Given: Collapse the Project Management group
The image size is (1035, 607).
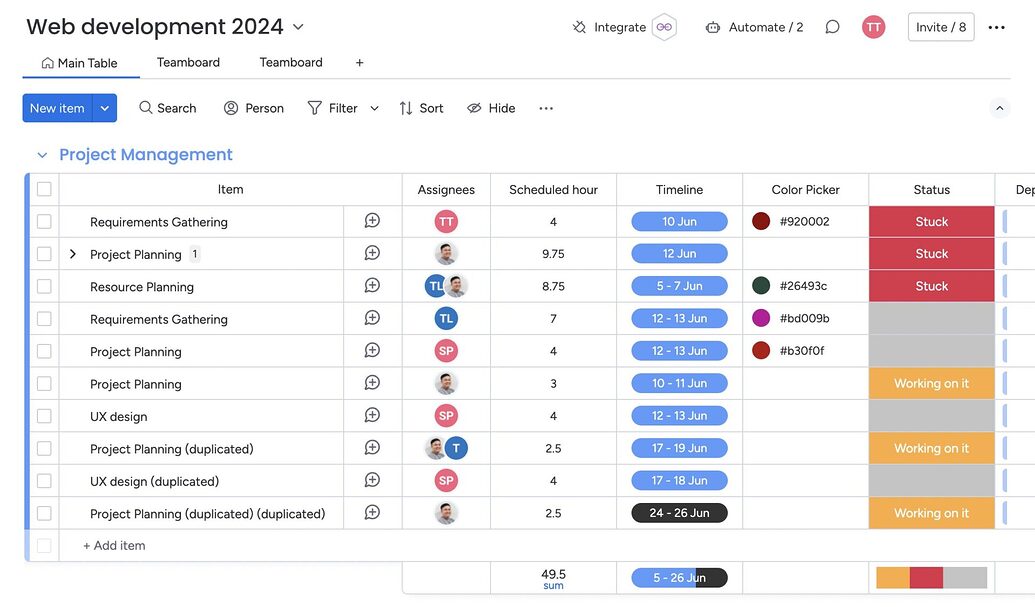Looking at the screenshot, I should pos(41,154).
